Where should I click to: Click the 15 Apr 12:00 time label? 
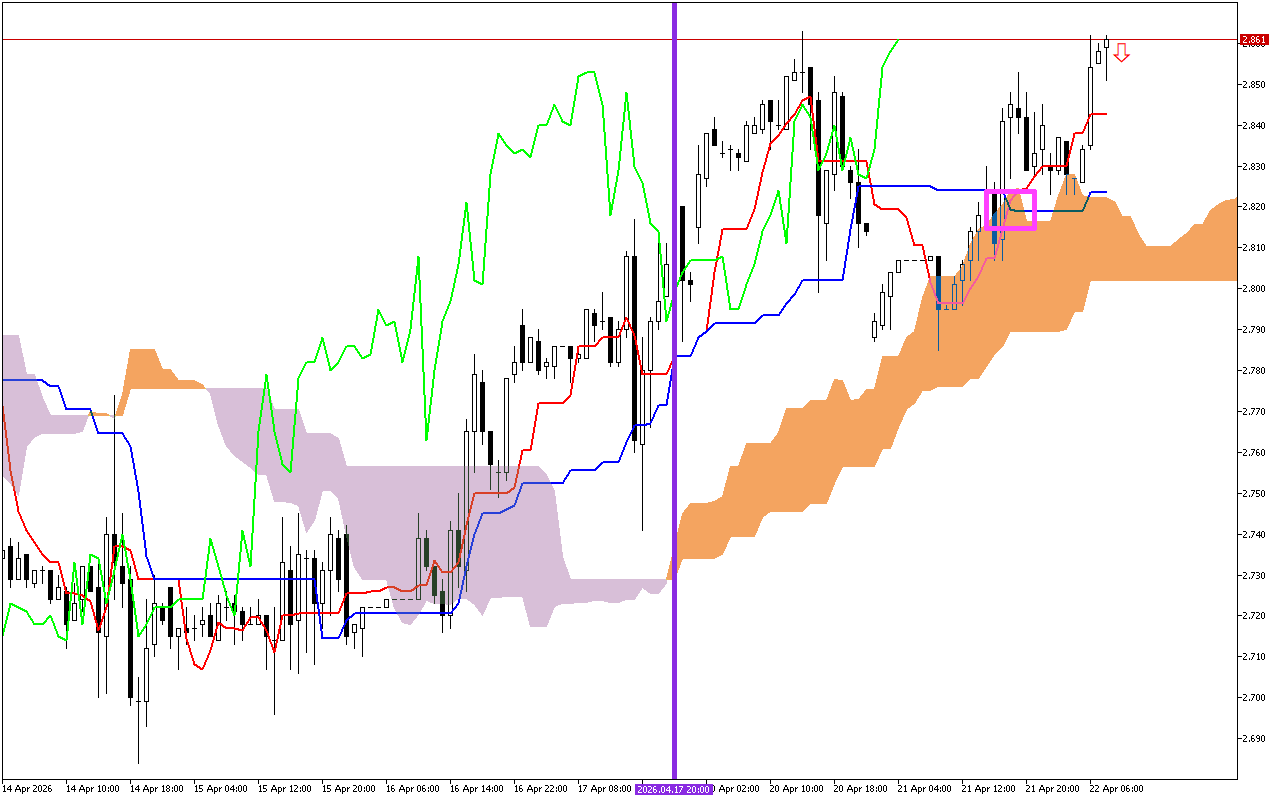tap(284, 789)
